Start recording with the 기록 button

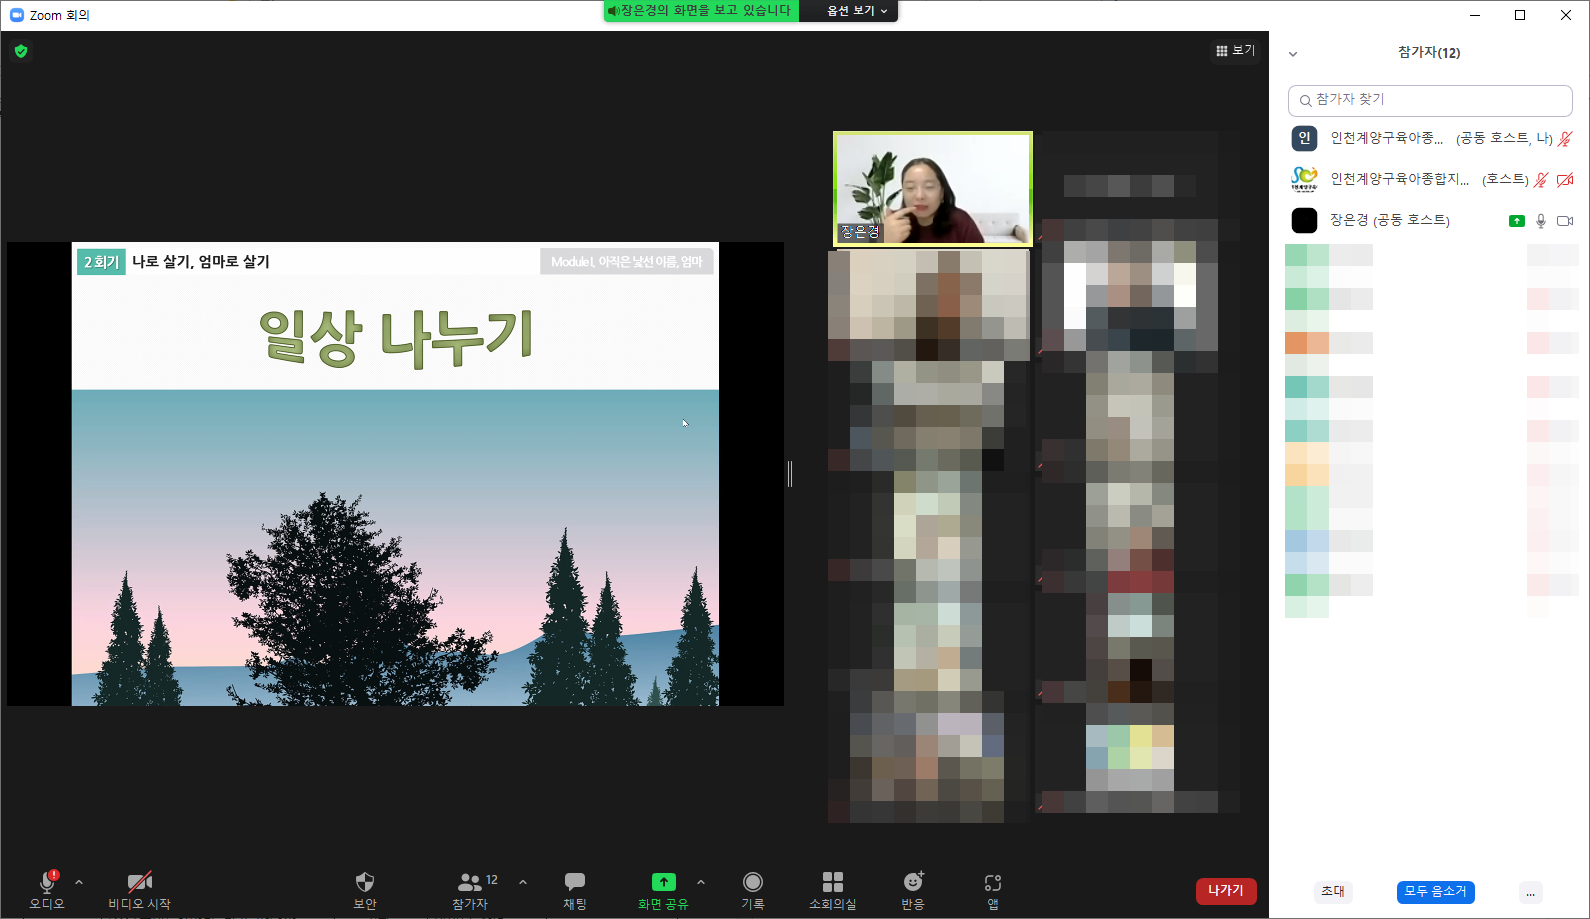(753, 889)
